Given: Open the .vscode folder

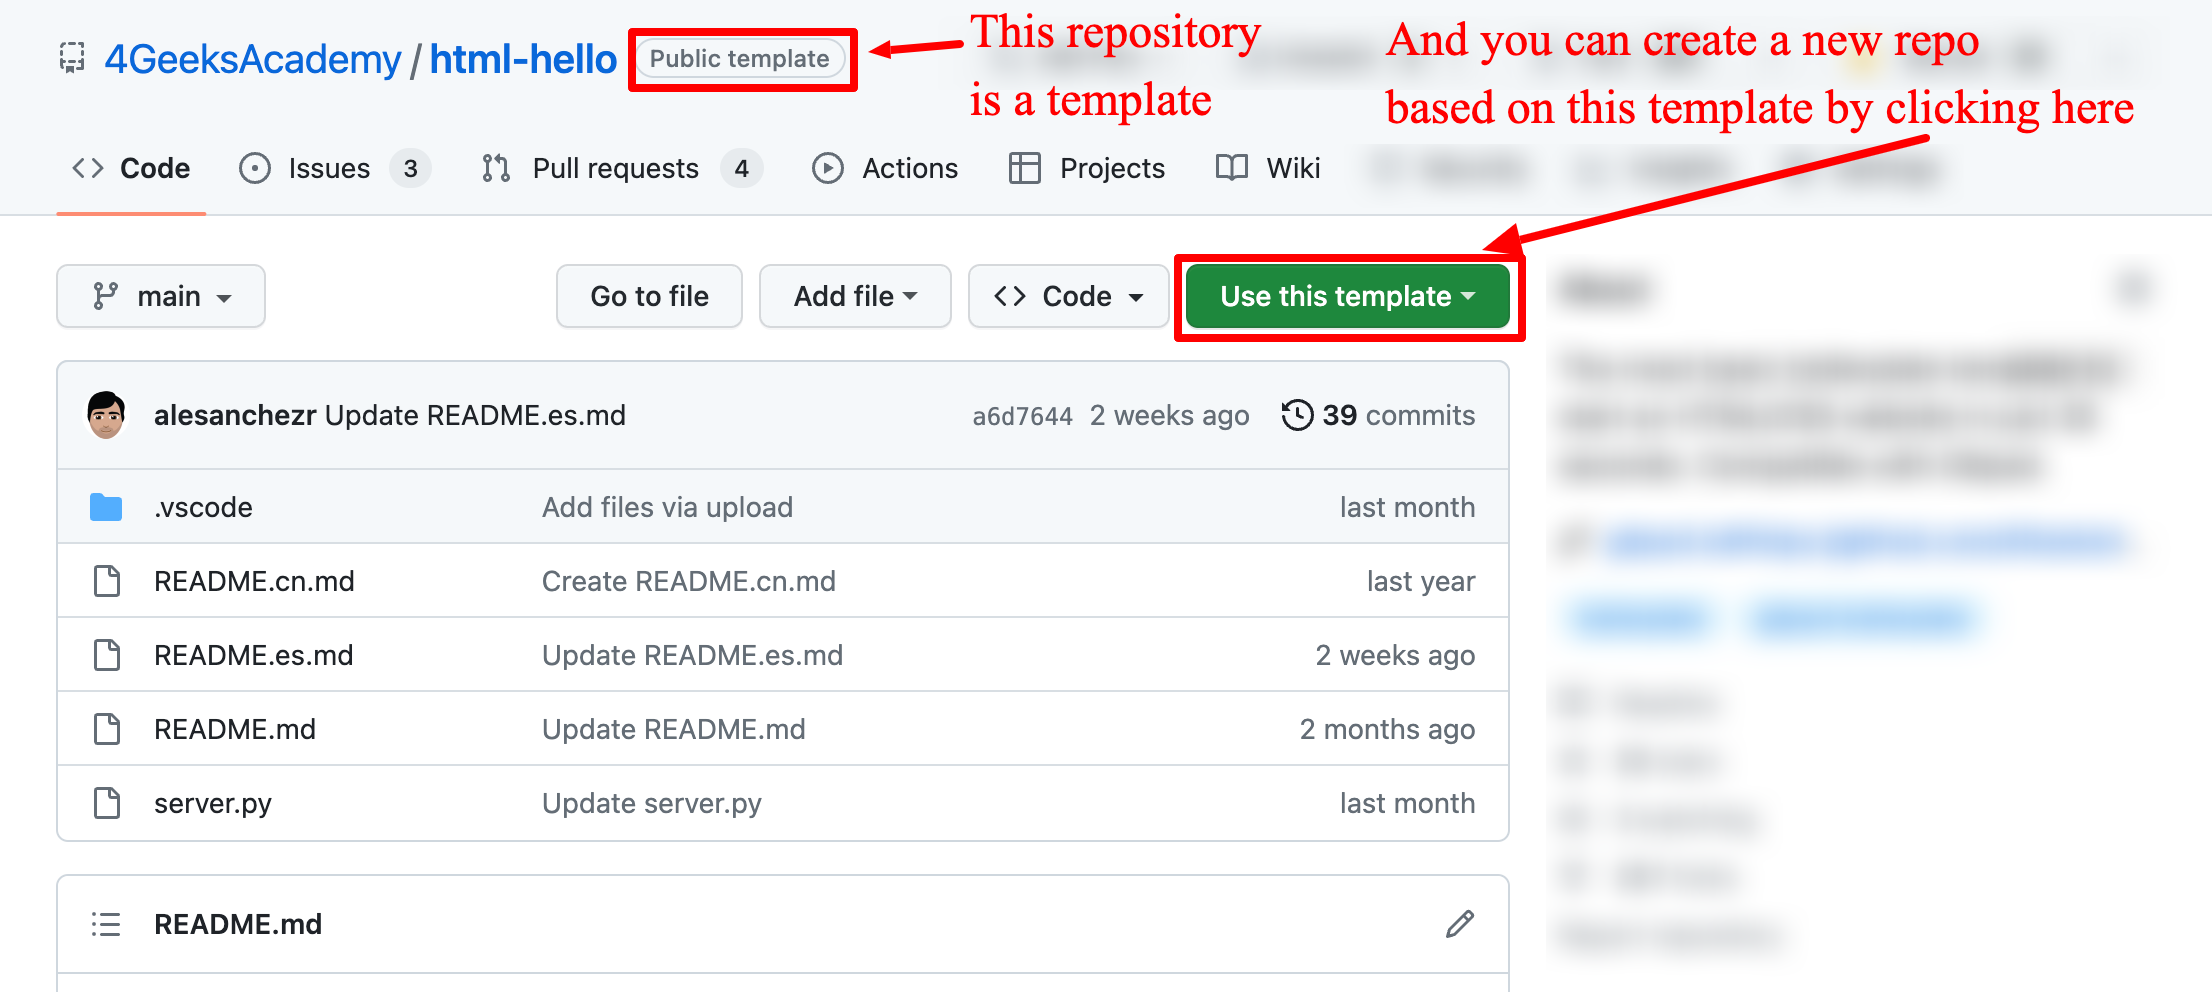Looking at the screenshot, I should [203, 507].
